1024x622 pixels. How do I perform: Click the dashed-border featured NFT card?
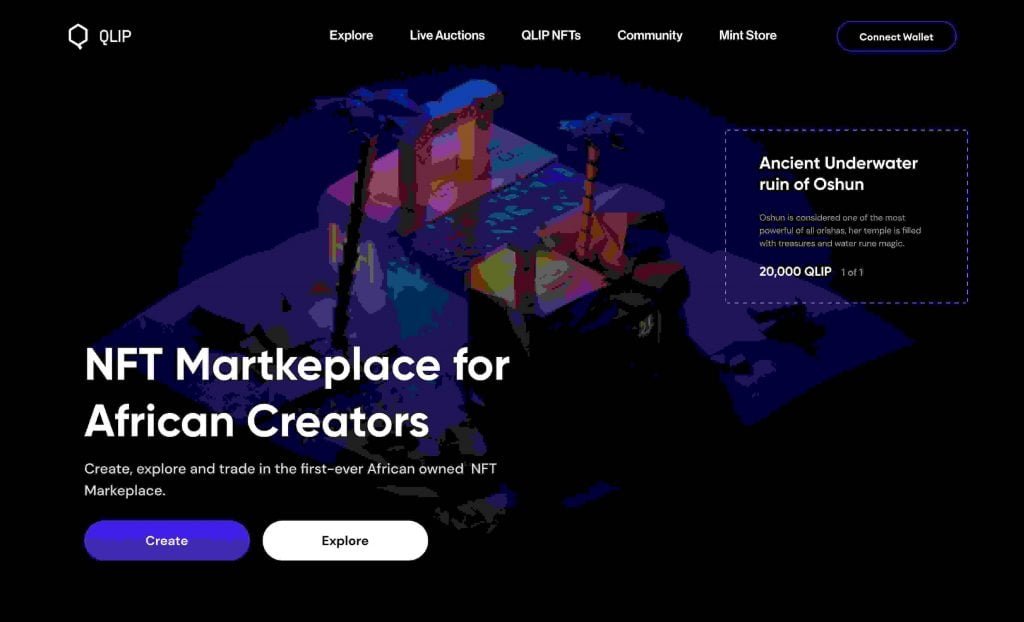tap(846, 216)
